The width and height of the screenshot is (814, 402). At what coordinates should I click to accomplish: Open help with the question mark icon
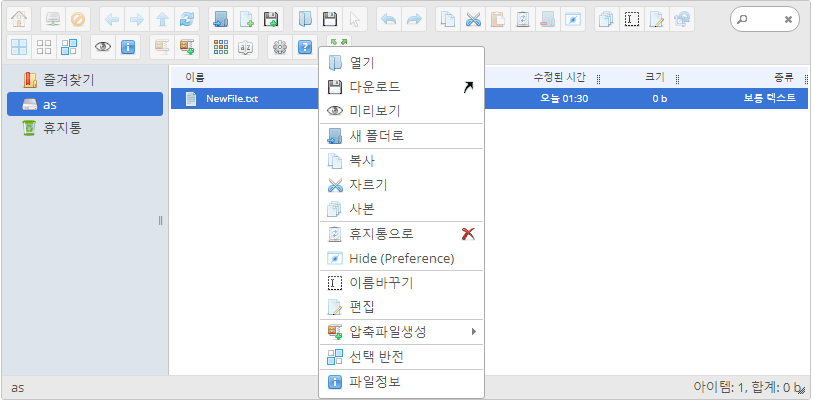(x=305, y=47)
